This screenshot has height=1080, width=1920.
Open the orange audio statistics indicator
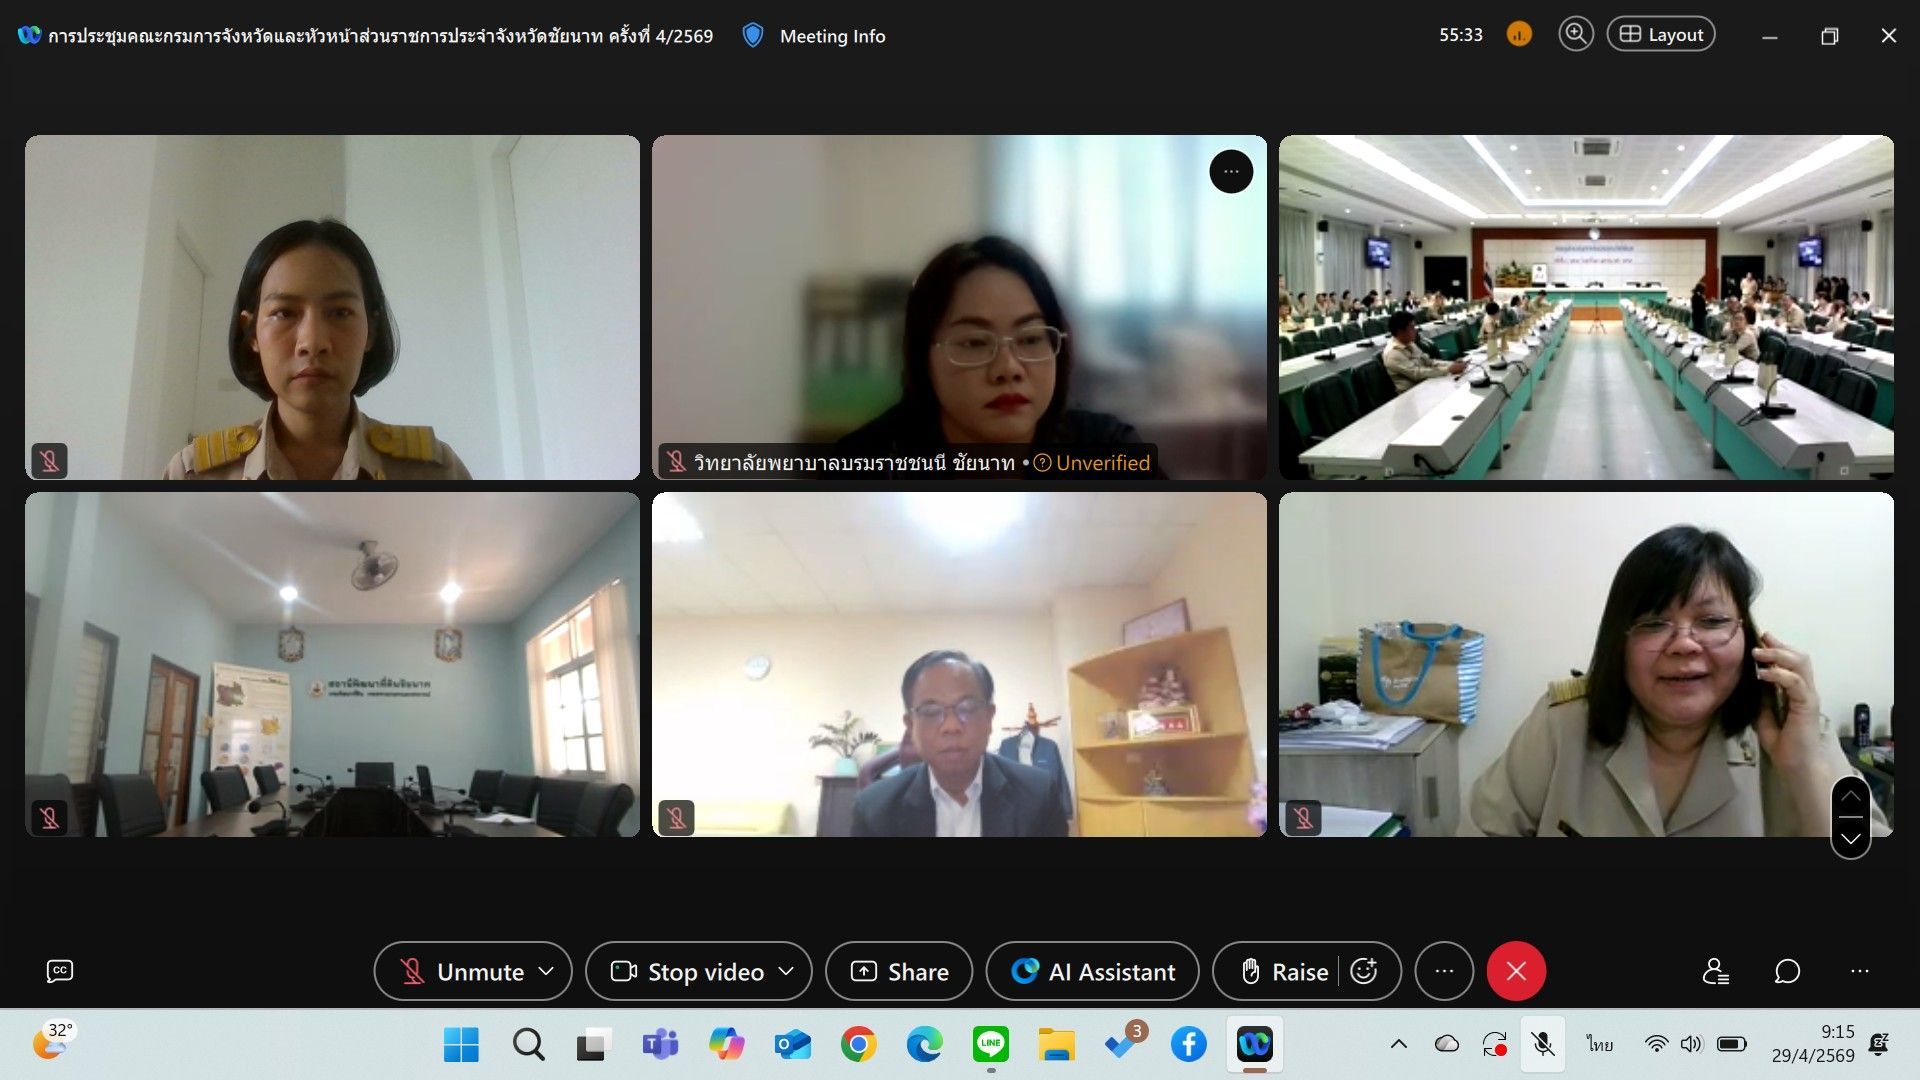tap(1519, 35)
